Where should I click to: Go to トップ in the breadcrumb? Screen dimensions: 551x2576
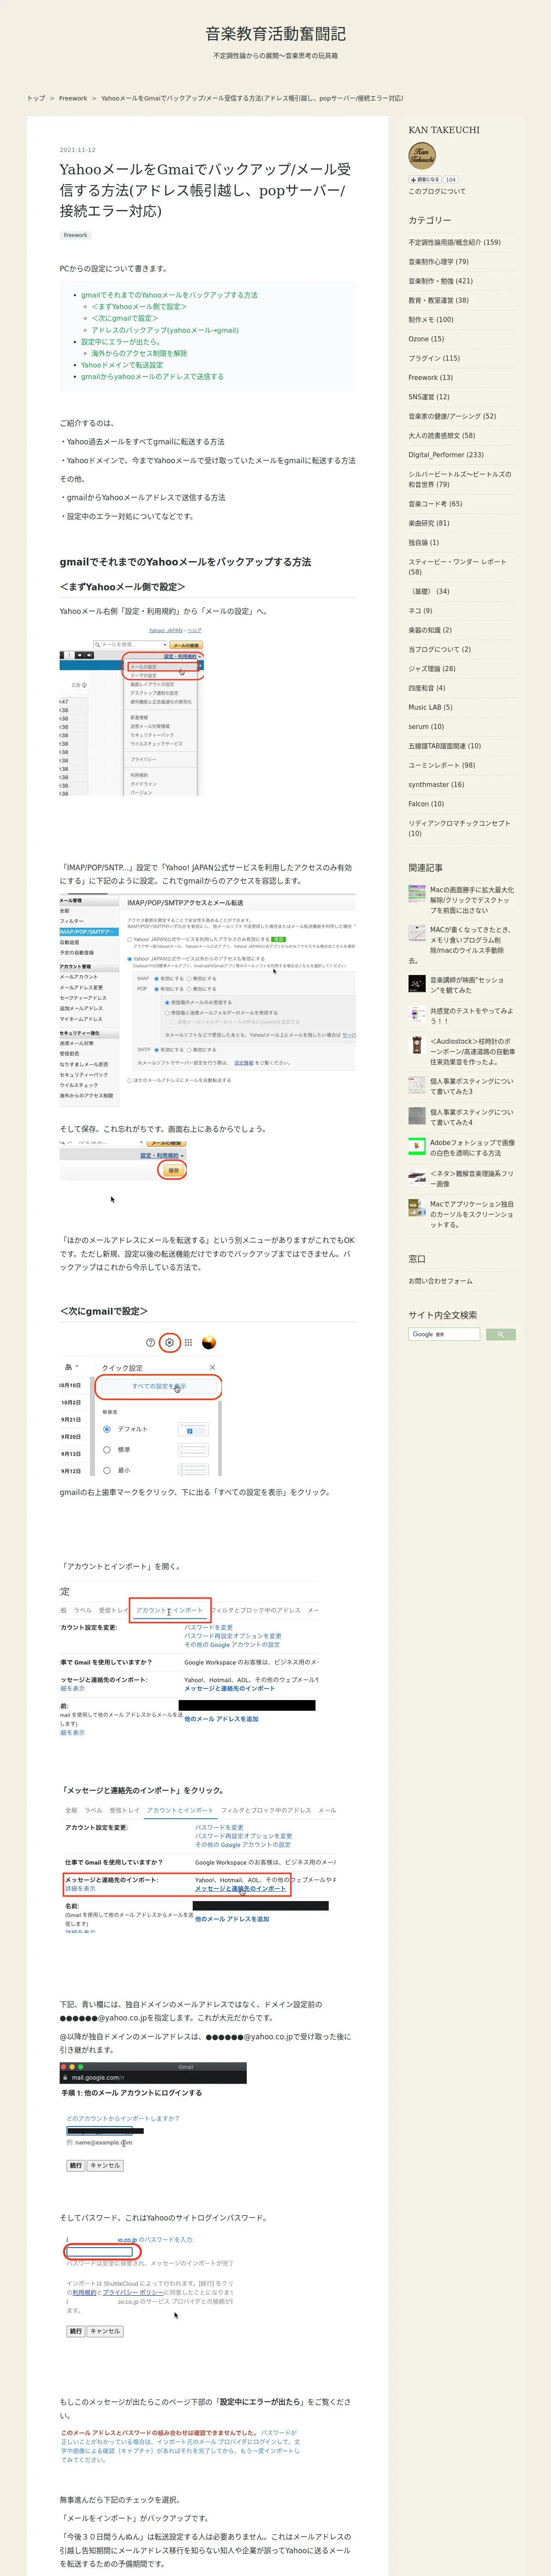tap(36, 98)
